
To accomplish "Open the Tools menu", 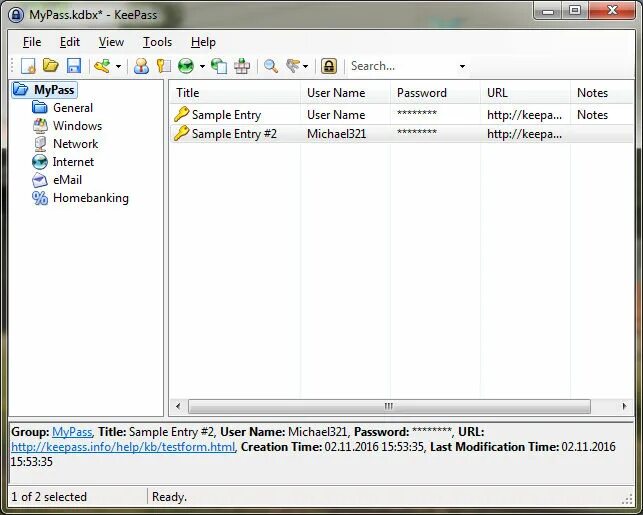I will pyautogui.click(x=157, y=42).
